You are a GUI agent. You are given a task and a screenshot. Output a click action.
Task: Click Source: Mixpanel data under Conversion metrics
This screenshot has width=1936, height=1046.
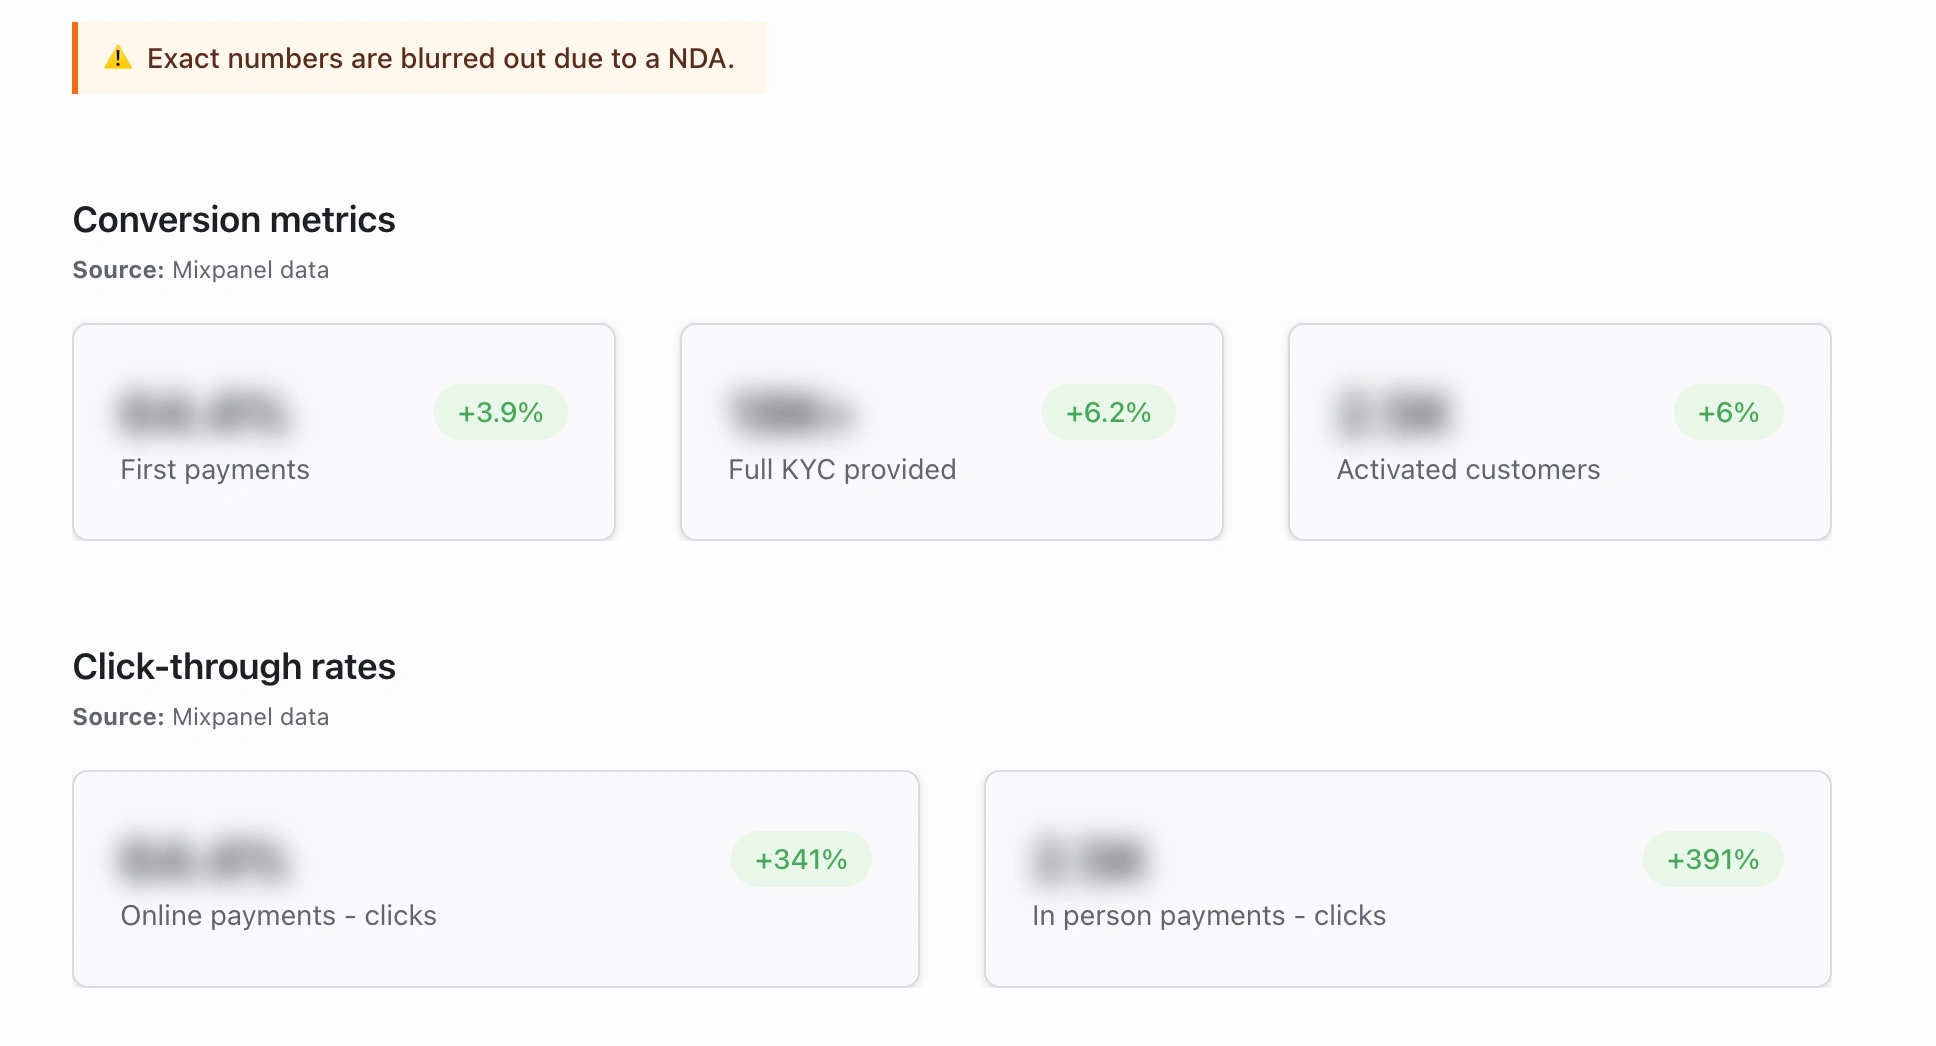click(x=201, y=270)
